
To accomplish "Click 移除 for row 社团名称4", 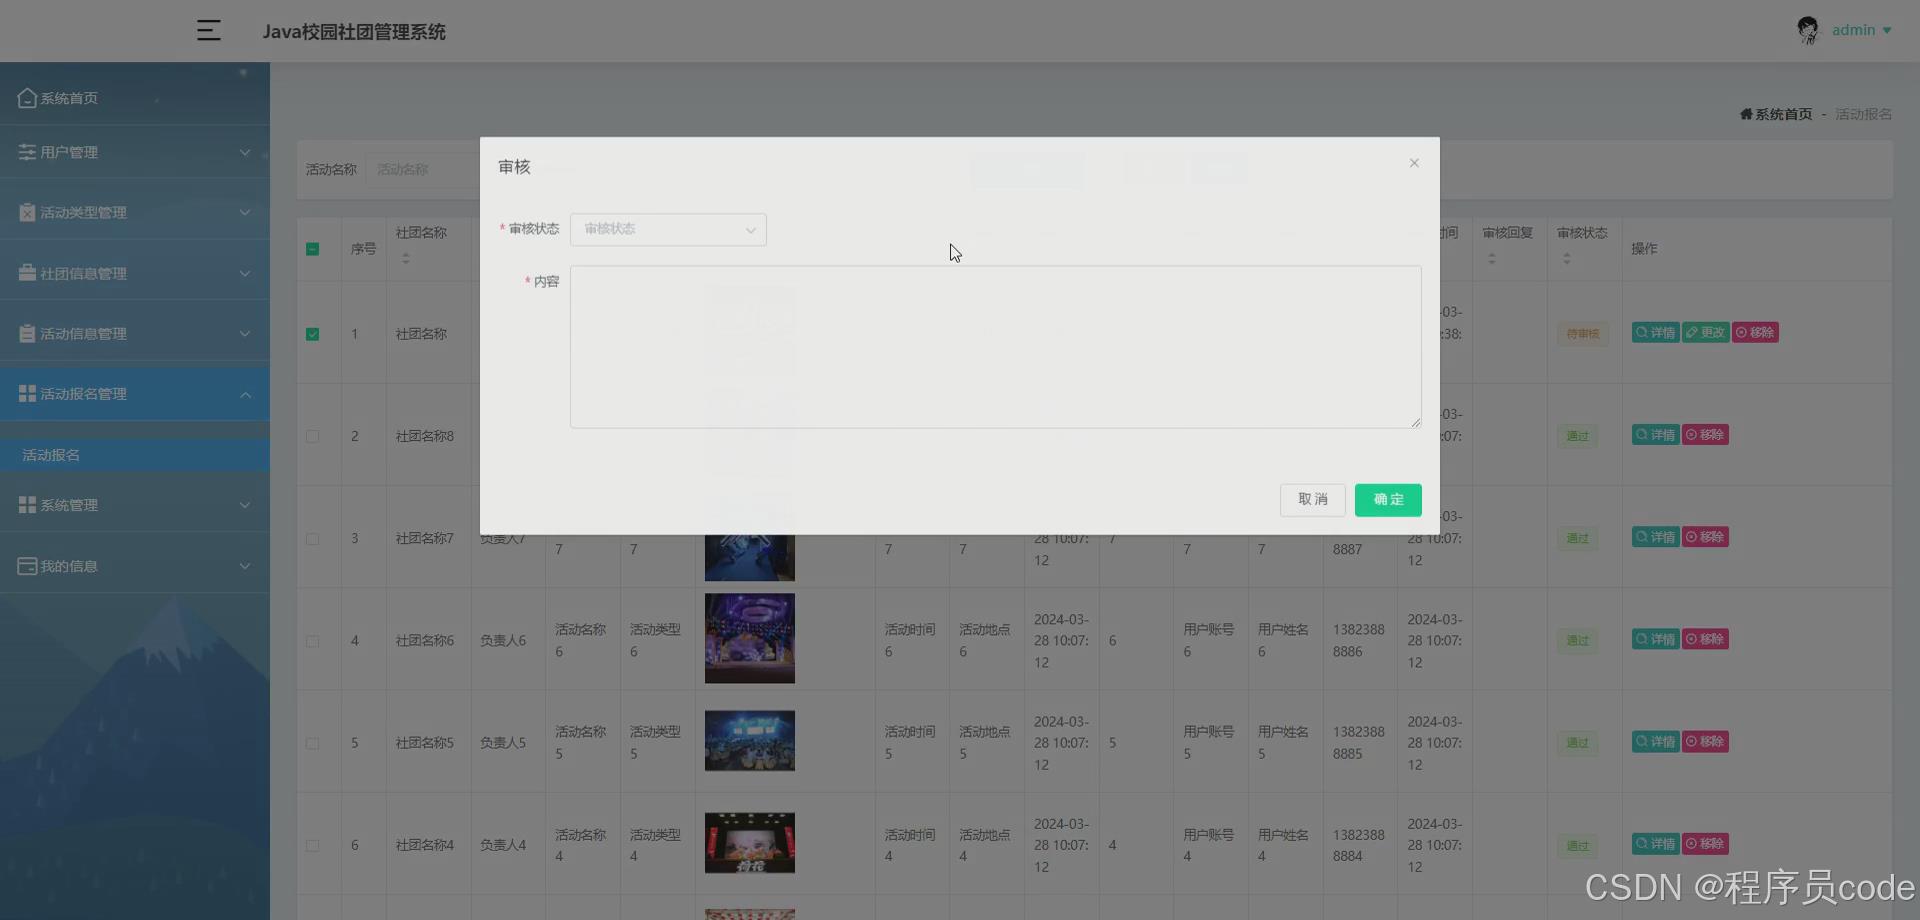I will tap(1705, 844).
